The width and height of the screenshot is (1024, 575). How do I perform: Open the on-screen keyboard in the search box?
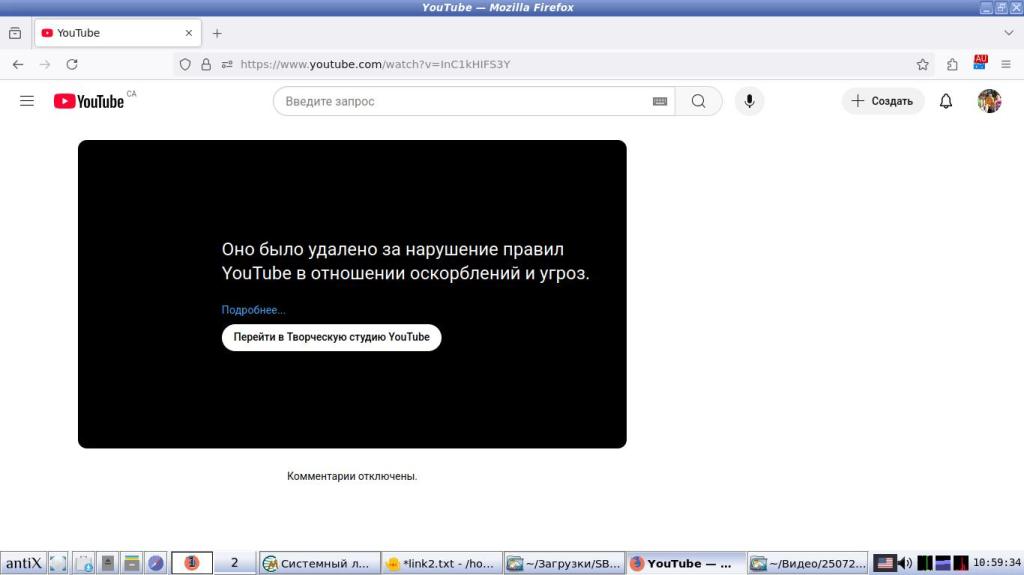point(660,101)
